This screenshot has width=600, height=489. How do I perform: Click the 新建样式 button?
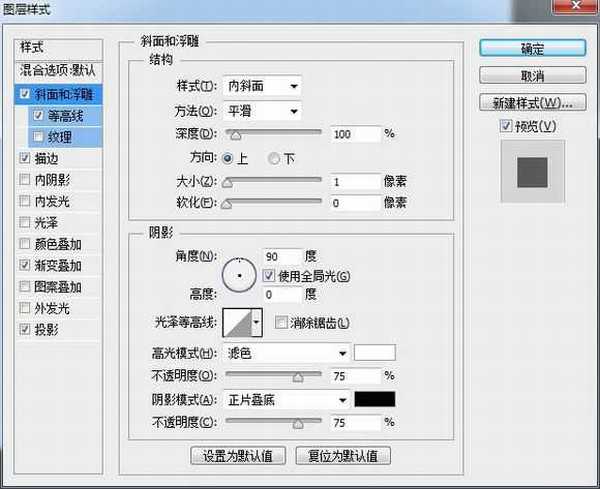click(532, 103)
